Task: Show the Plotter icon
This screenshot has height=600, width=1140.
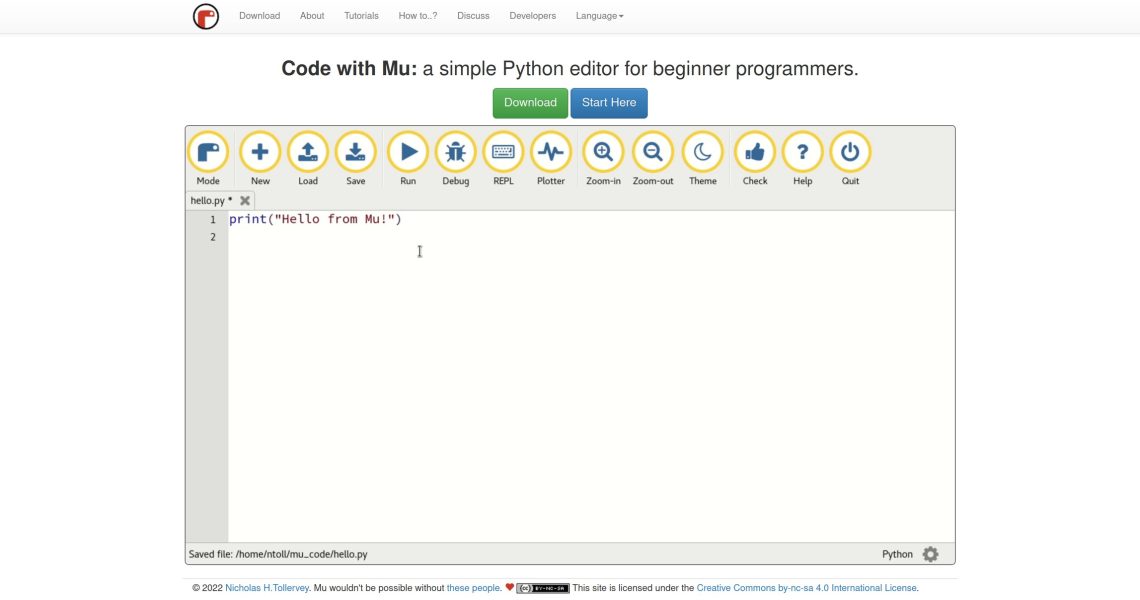Action: point(551,153)
